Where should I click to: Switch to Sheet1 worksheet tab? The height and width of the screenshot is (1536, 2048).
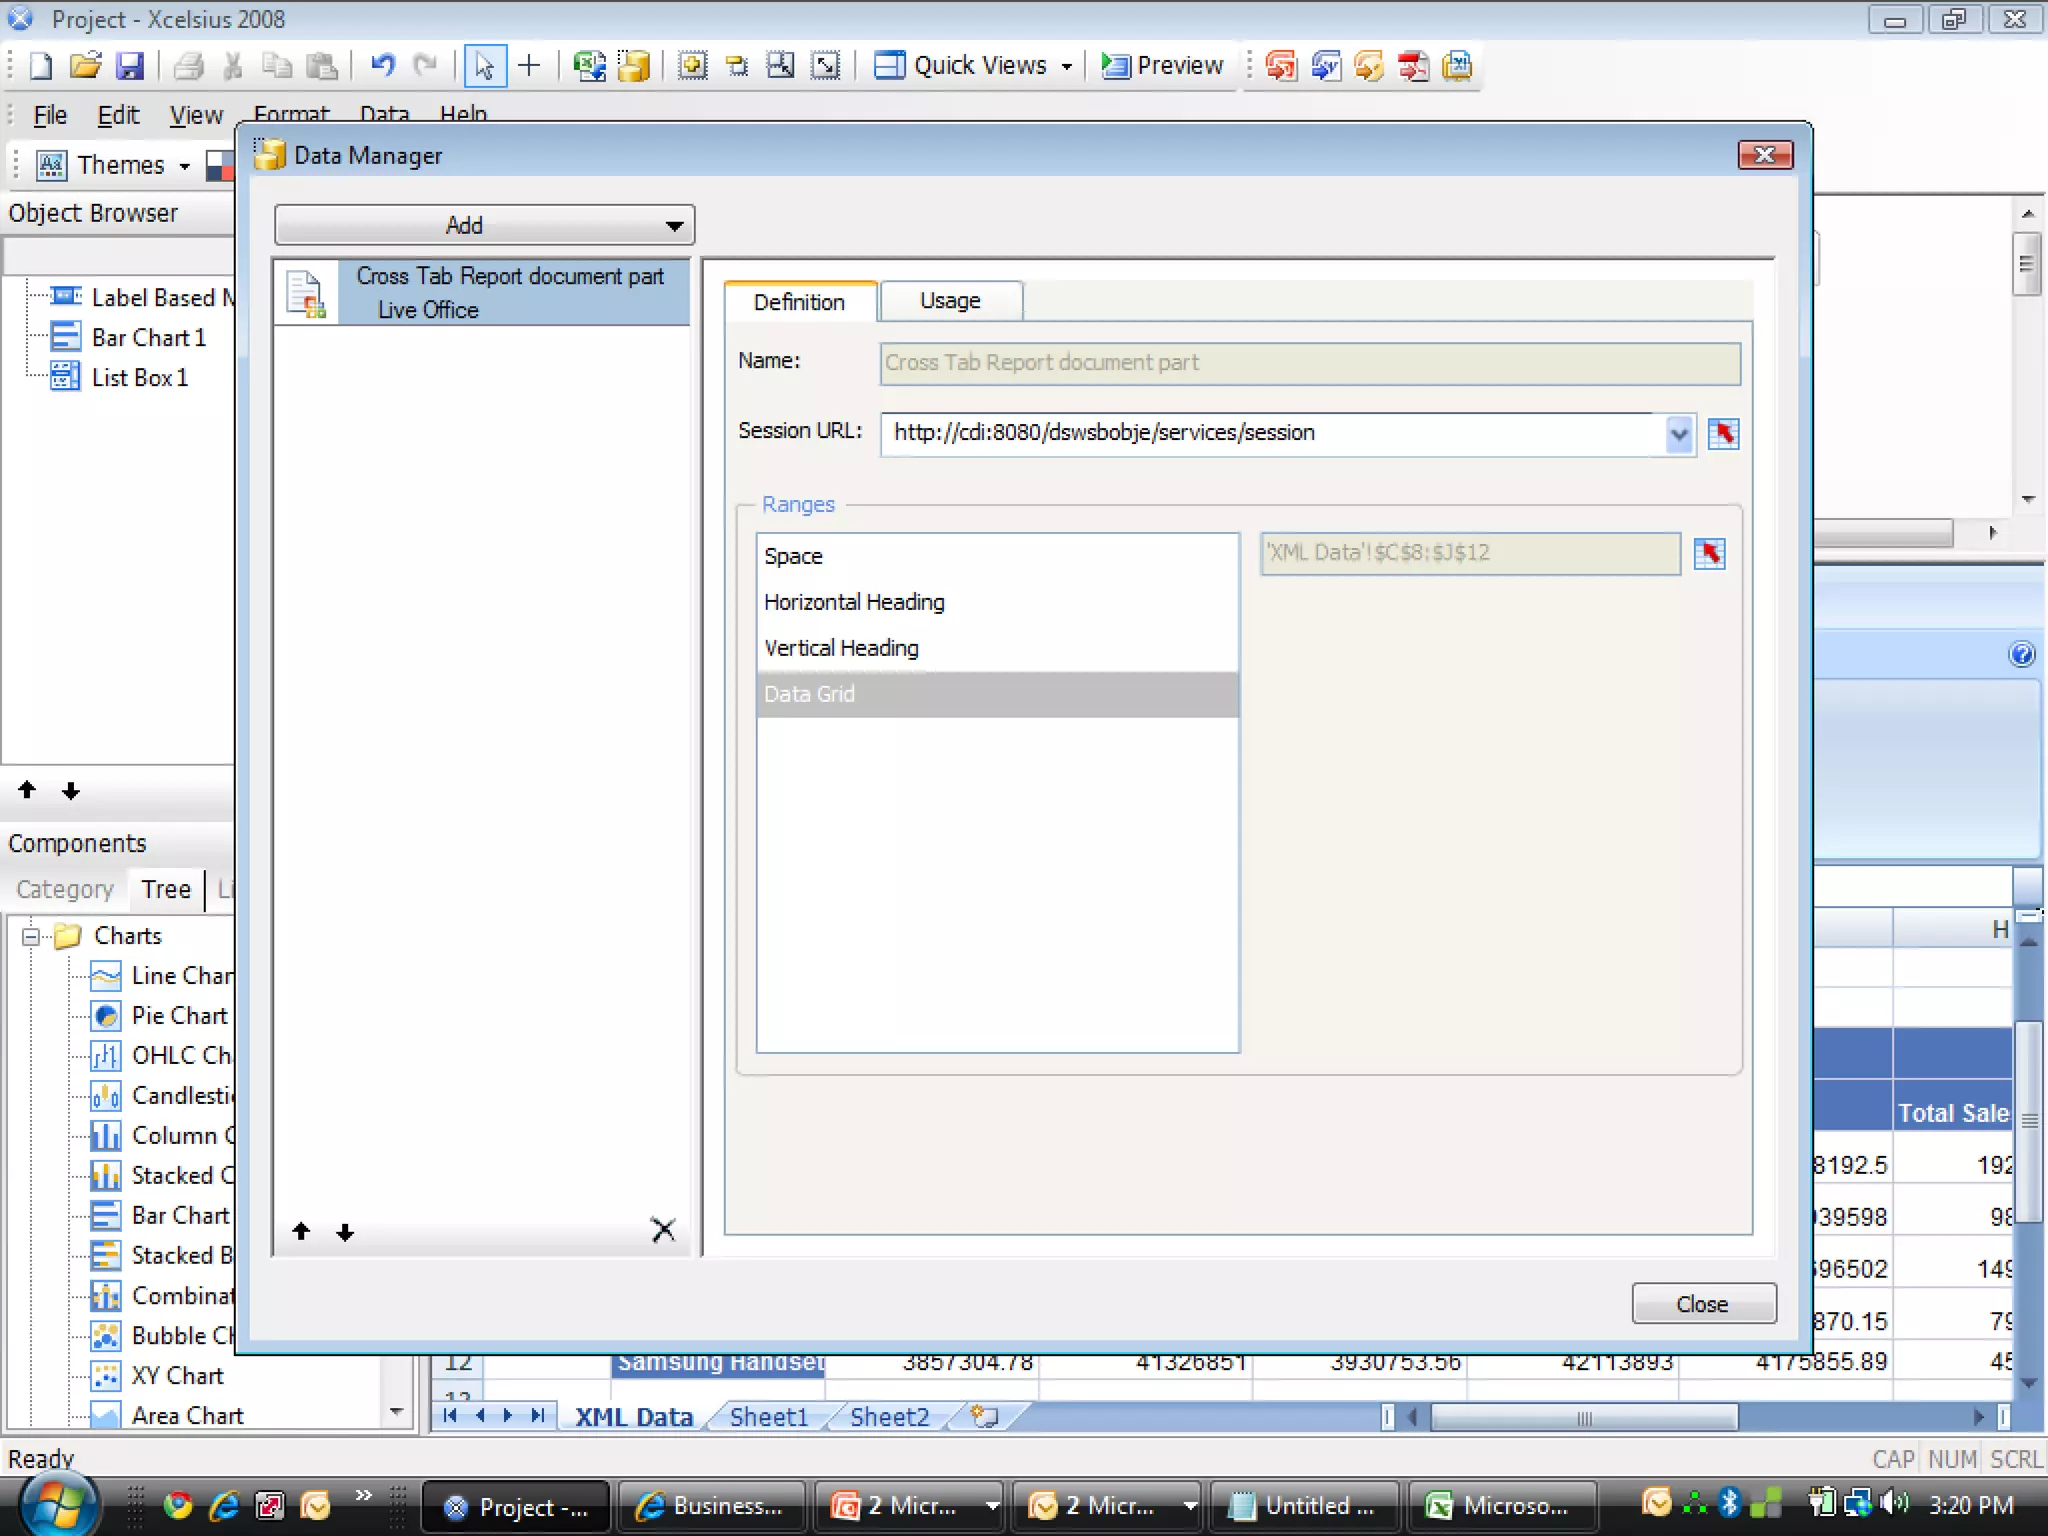(x=769, y=1417)
